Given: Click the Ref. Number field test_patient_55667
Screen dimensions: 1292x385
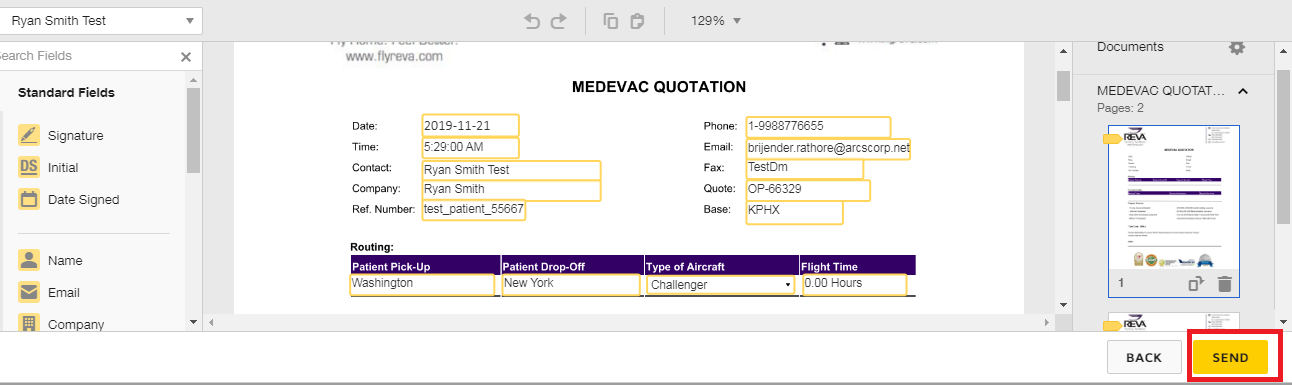Looking at the screenshot, I should pyautogui.click(x=473, y=210).
